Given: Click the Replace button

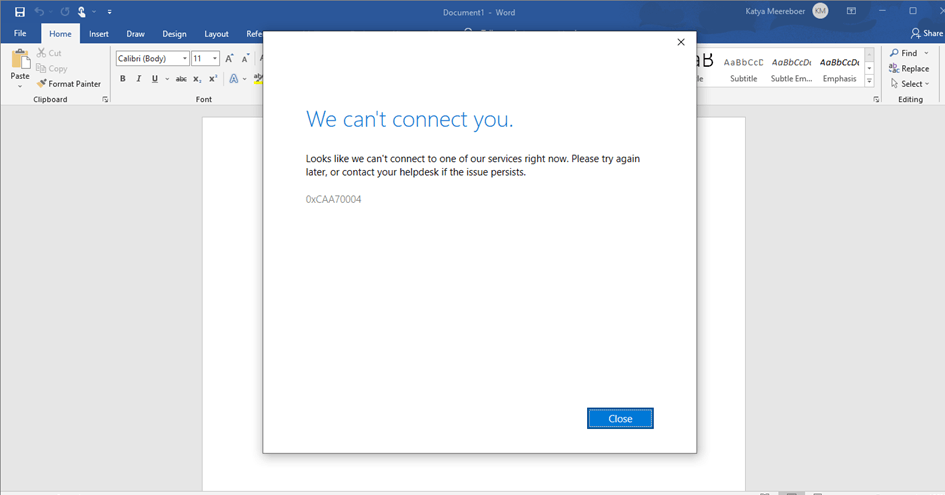Looking at the screenshot, I should (x=909, y=69).
